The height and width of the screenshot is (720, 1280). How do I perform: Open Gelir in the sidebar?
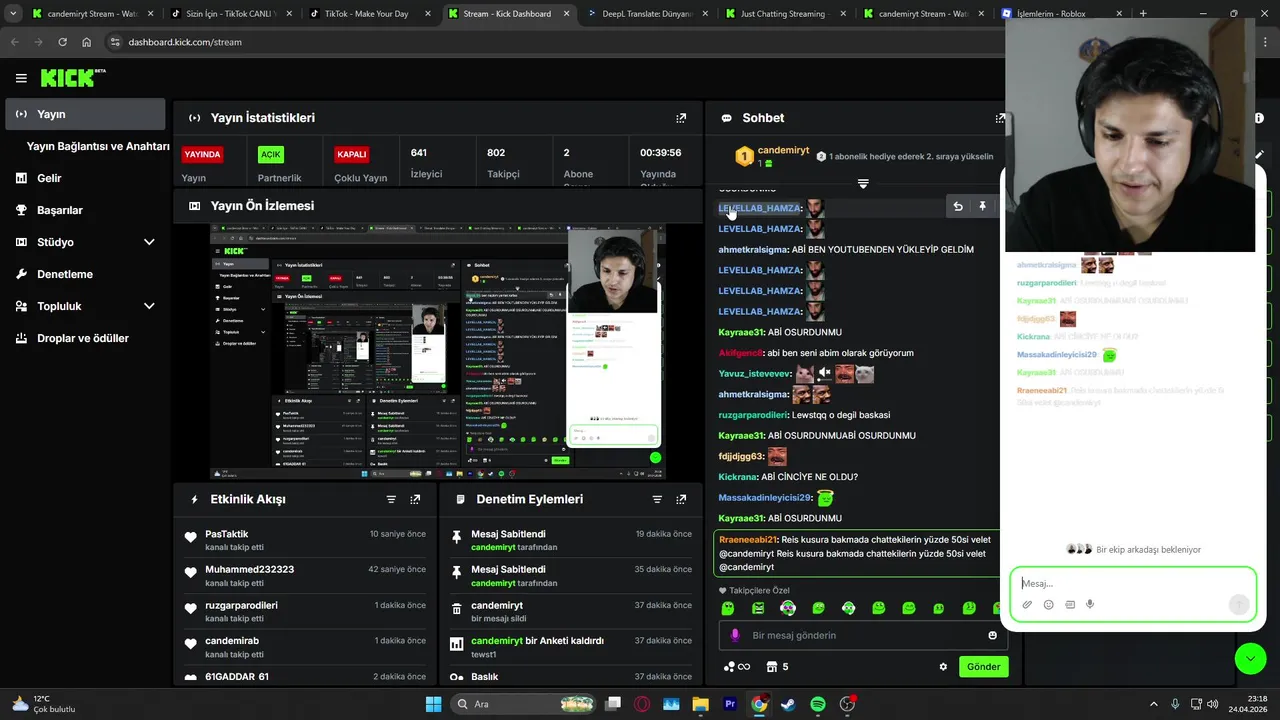[x=85, y=178]
